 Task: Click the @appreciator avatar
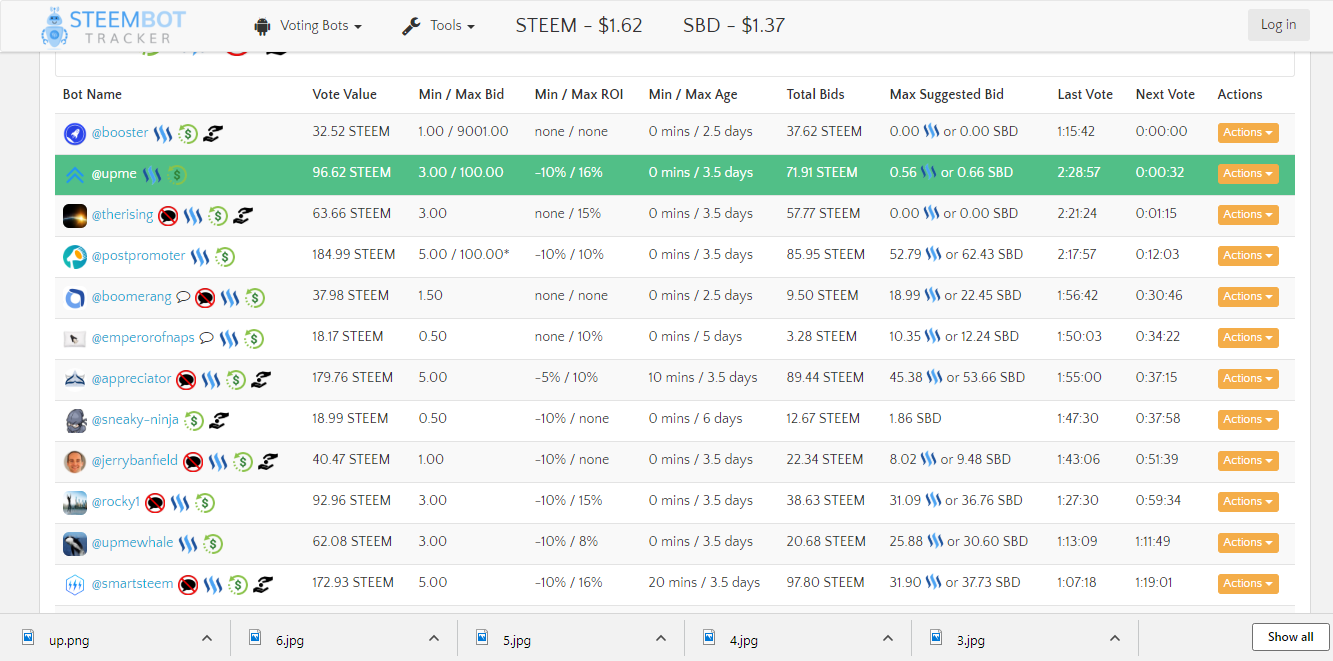[75, 379]
